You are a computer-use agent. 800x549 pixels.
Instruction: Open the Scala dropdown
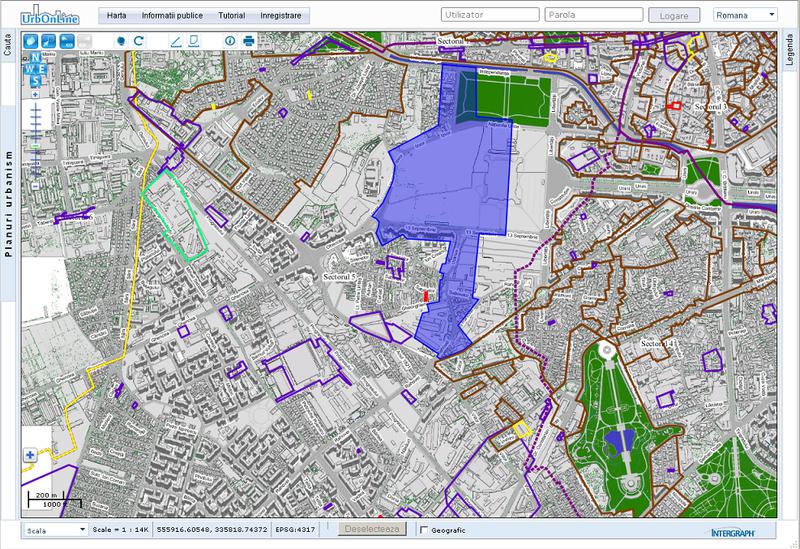(55, 529)
